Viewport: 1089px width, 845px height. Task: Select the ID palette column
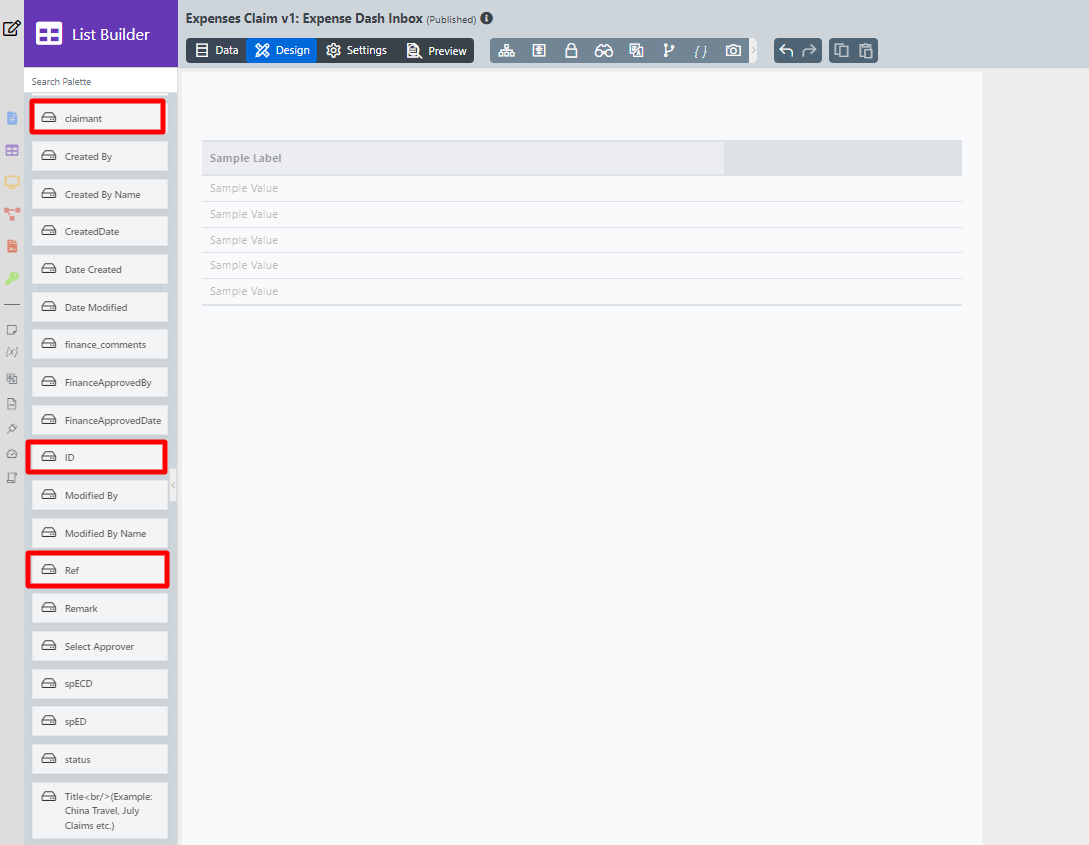click(x=97, y=457)
